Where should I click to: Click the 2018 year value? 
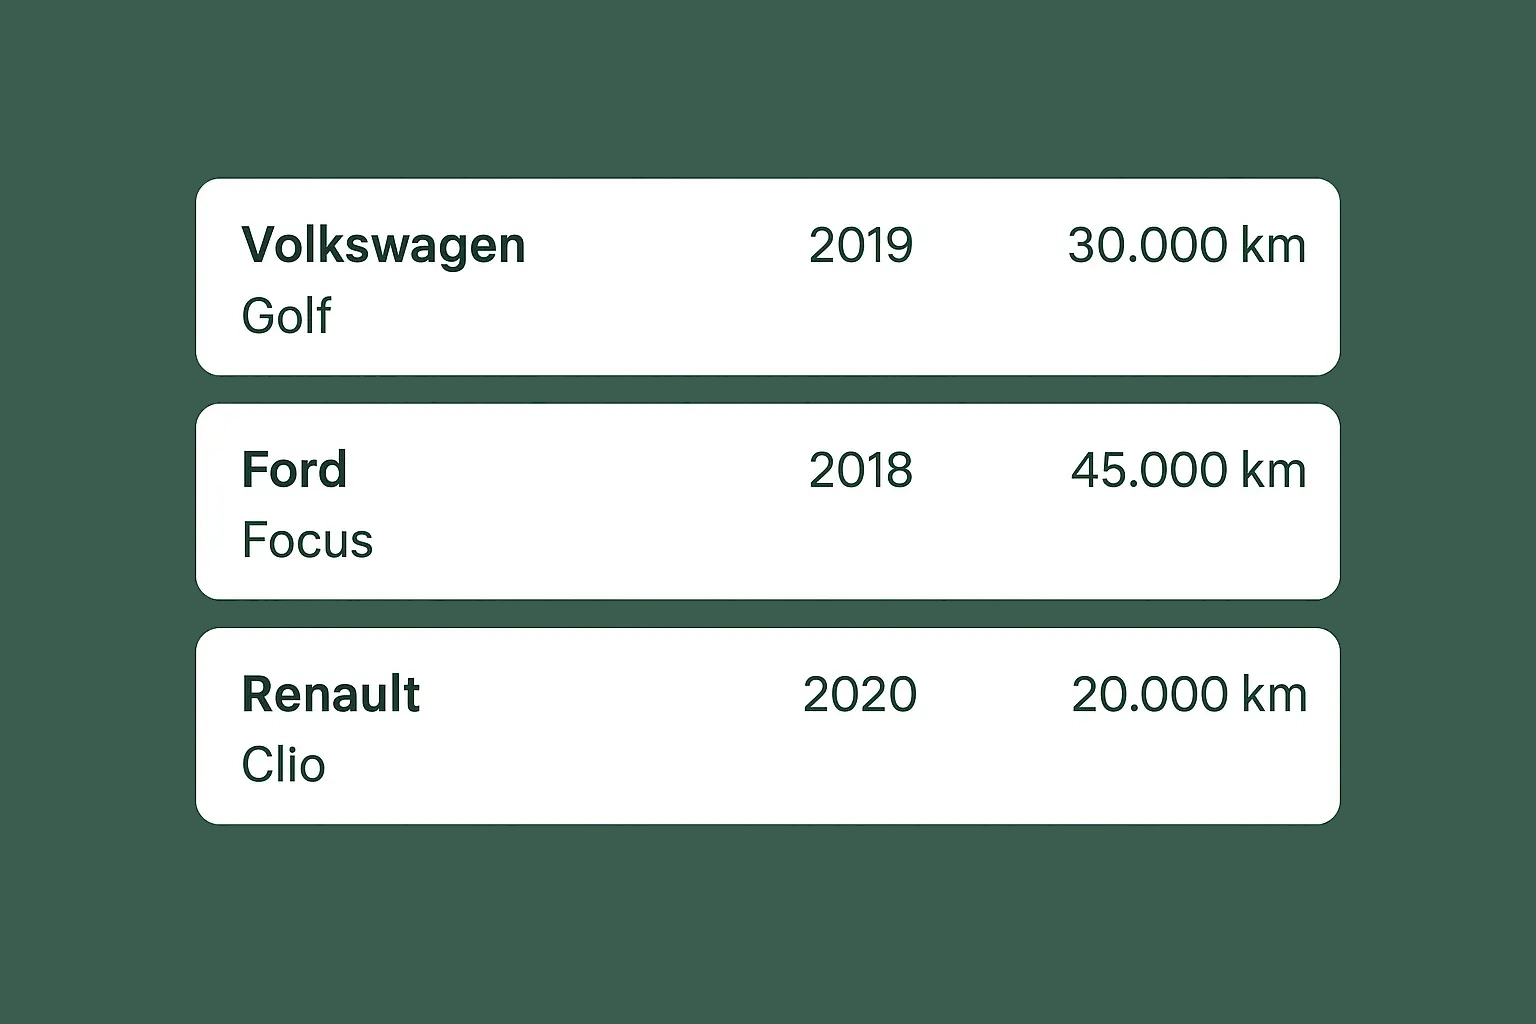860,470
